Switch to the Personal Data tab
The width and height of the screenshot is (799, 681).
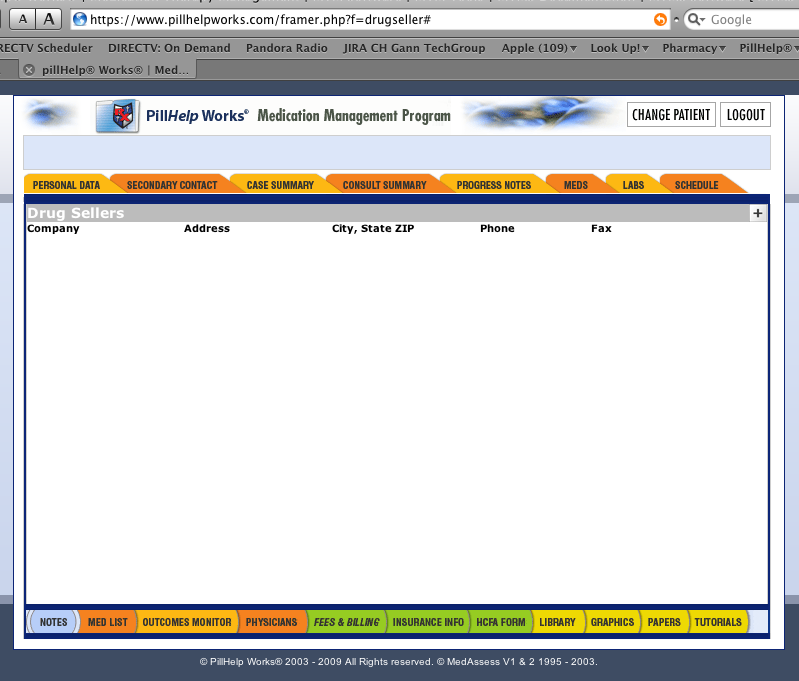tap(66, 185)
